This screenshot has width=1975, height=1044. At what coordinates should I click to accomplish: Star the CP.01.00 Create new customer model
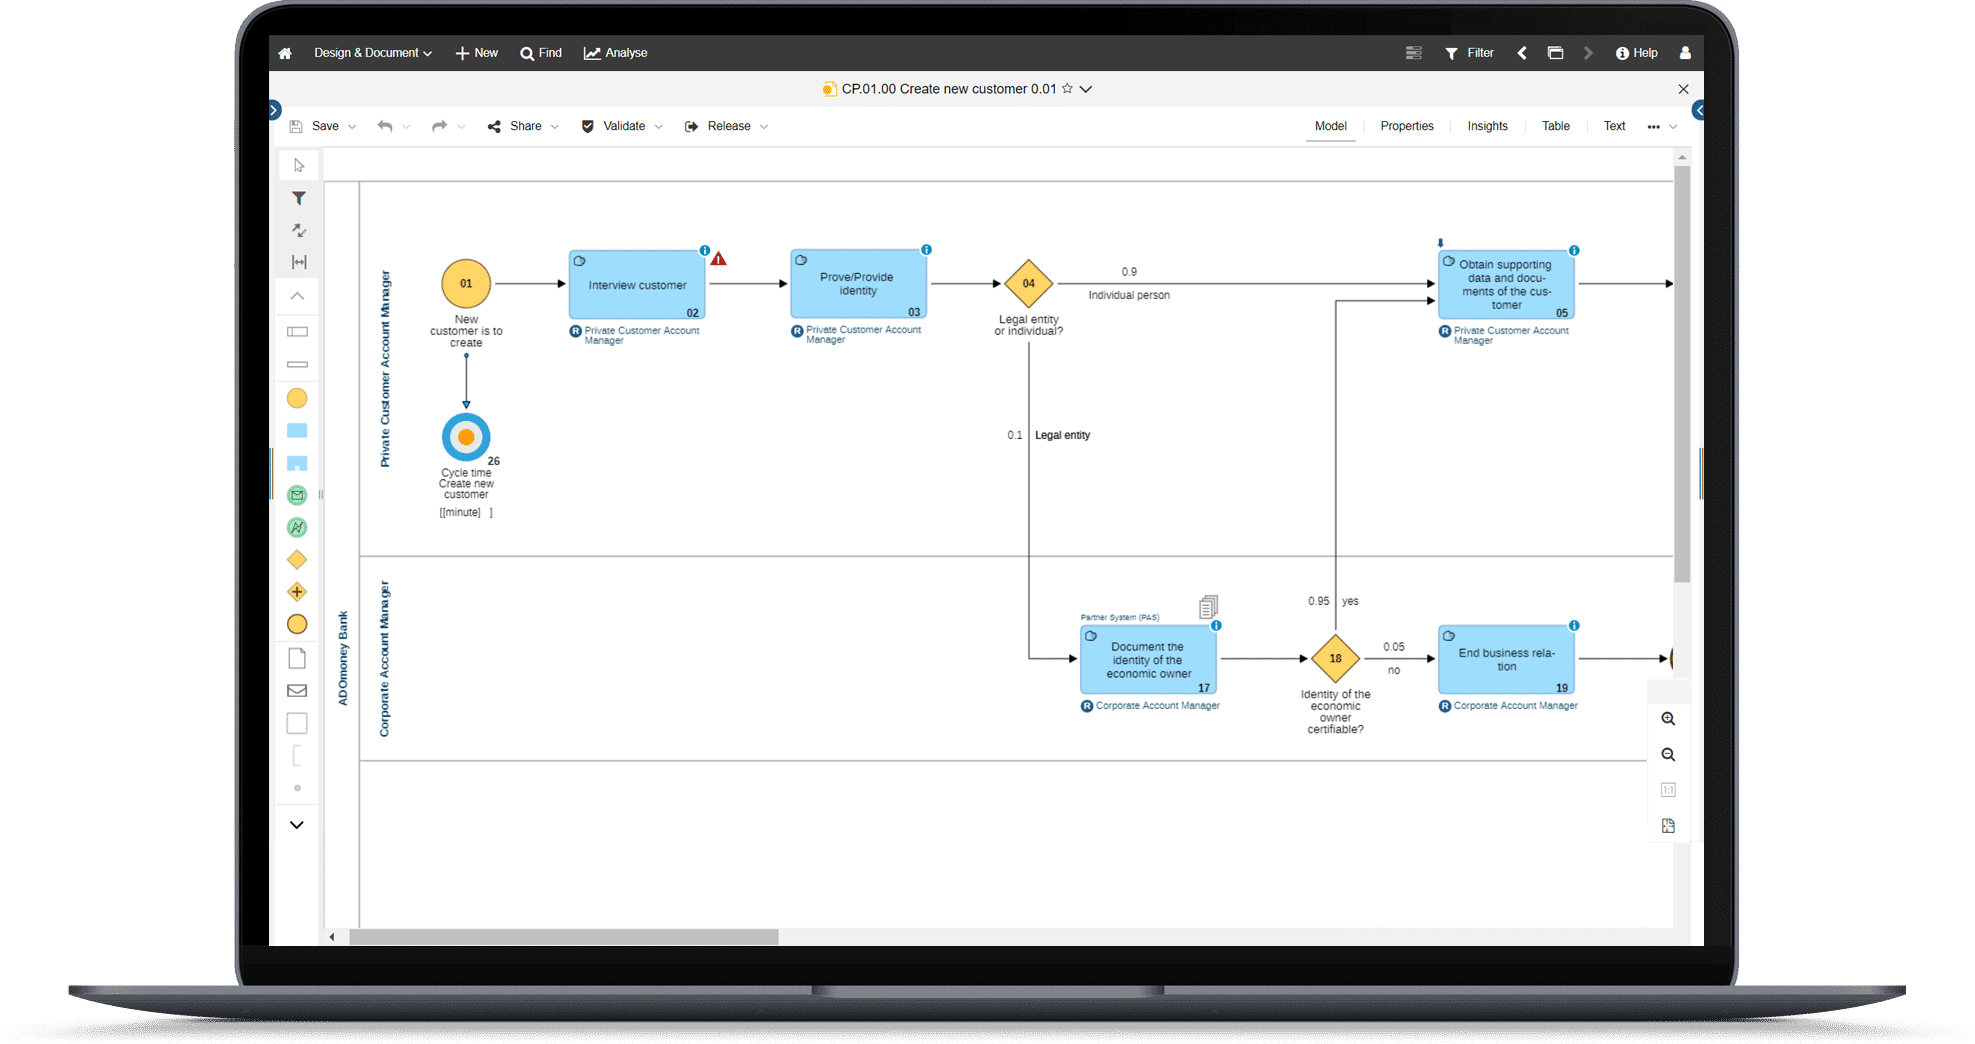pyautogui.click(x=1069, y=89)
